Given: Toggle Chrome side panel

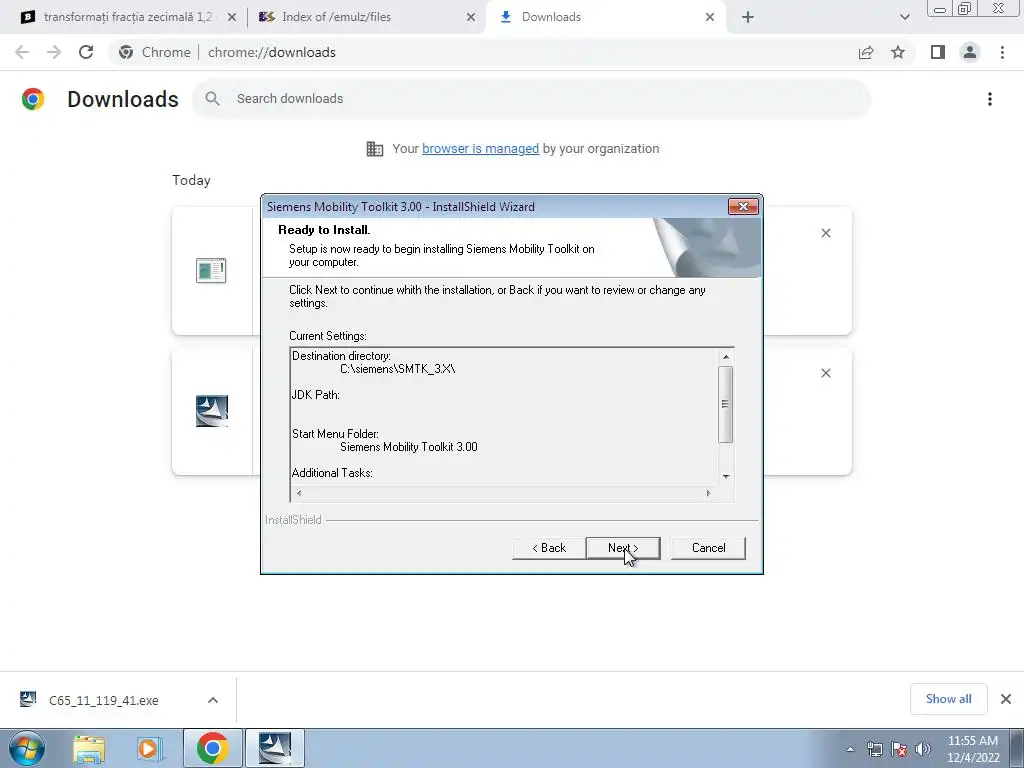Looking at the screenshot, I should (938, 52).
